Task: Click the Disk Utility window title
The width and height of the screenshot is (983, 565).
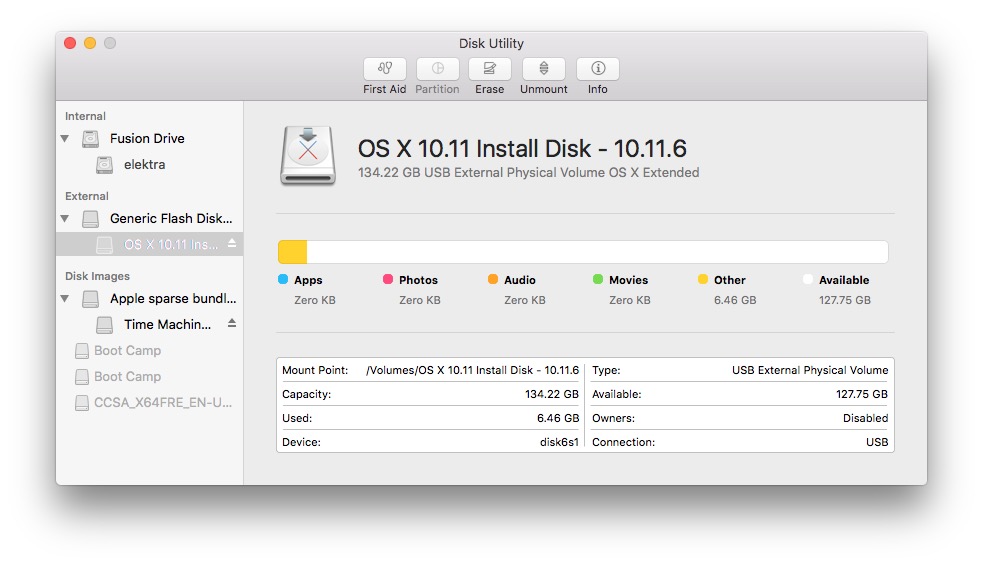Action: pos(491,43)
